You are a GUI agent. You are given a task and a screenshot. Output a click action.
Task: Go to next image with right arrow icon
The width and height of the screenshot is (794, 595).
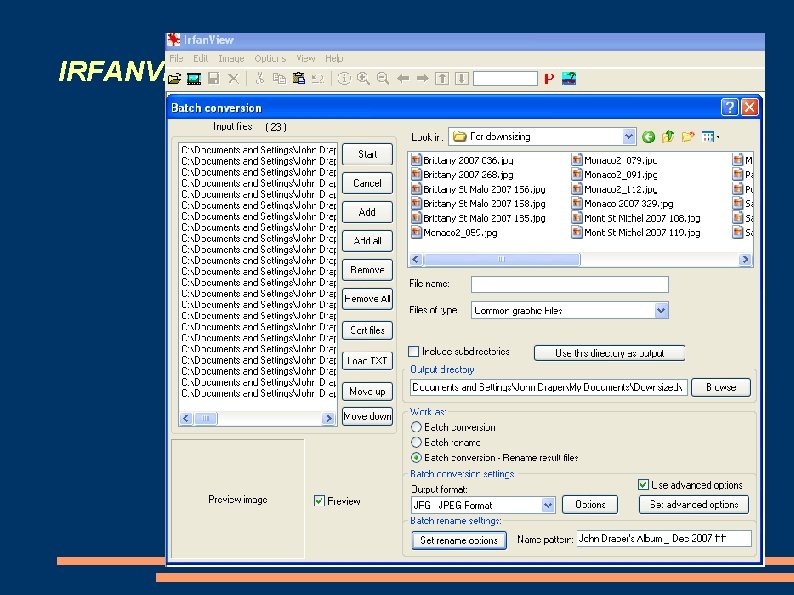coord(422,78)
